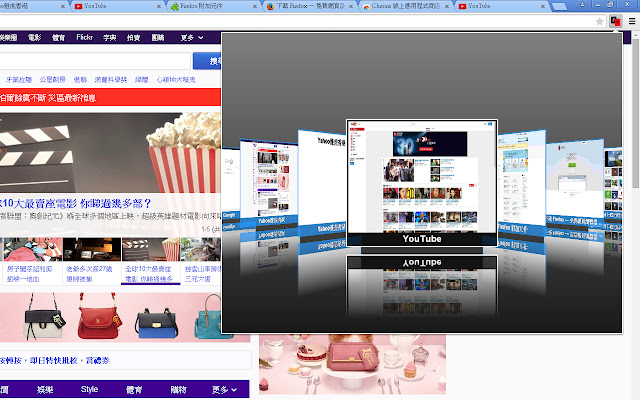Image resolution: width=640 pixels, height=400 pixels.
Task: Close the leftmost Yahoo tab
Action: tap(63, 6)
